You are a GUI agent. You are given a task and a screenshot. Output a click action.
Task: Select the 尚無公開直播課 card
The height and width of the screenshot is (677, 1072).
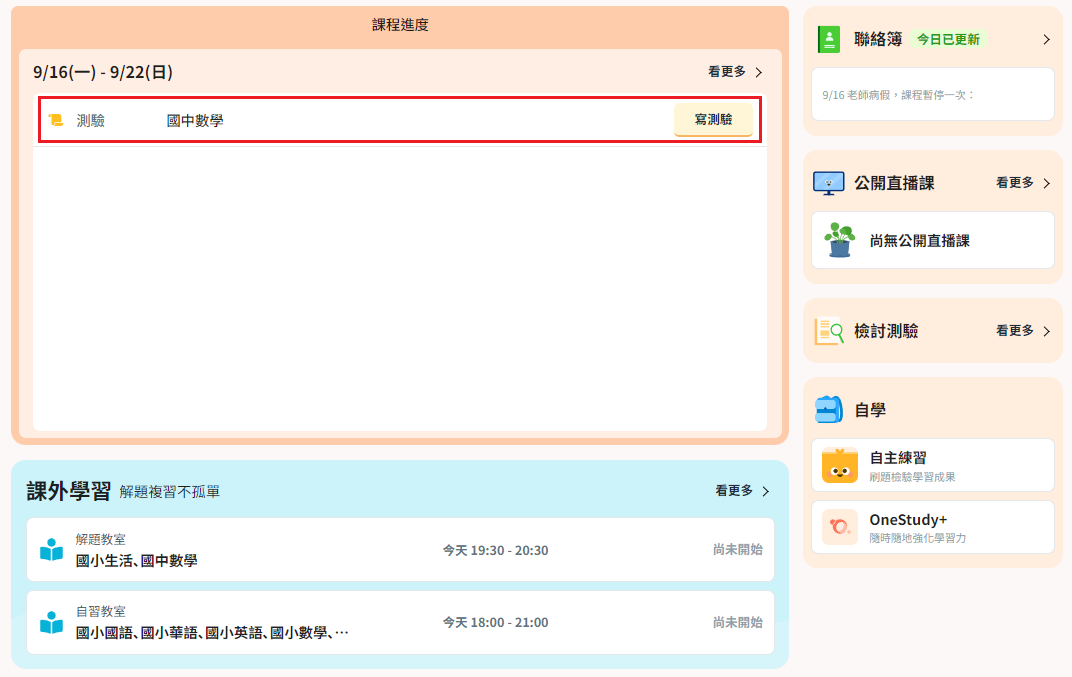coord(933,240)
